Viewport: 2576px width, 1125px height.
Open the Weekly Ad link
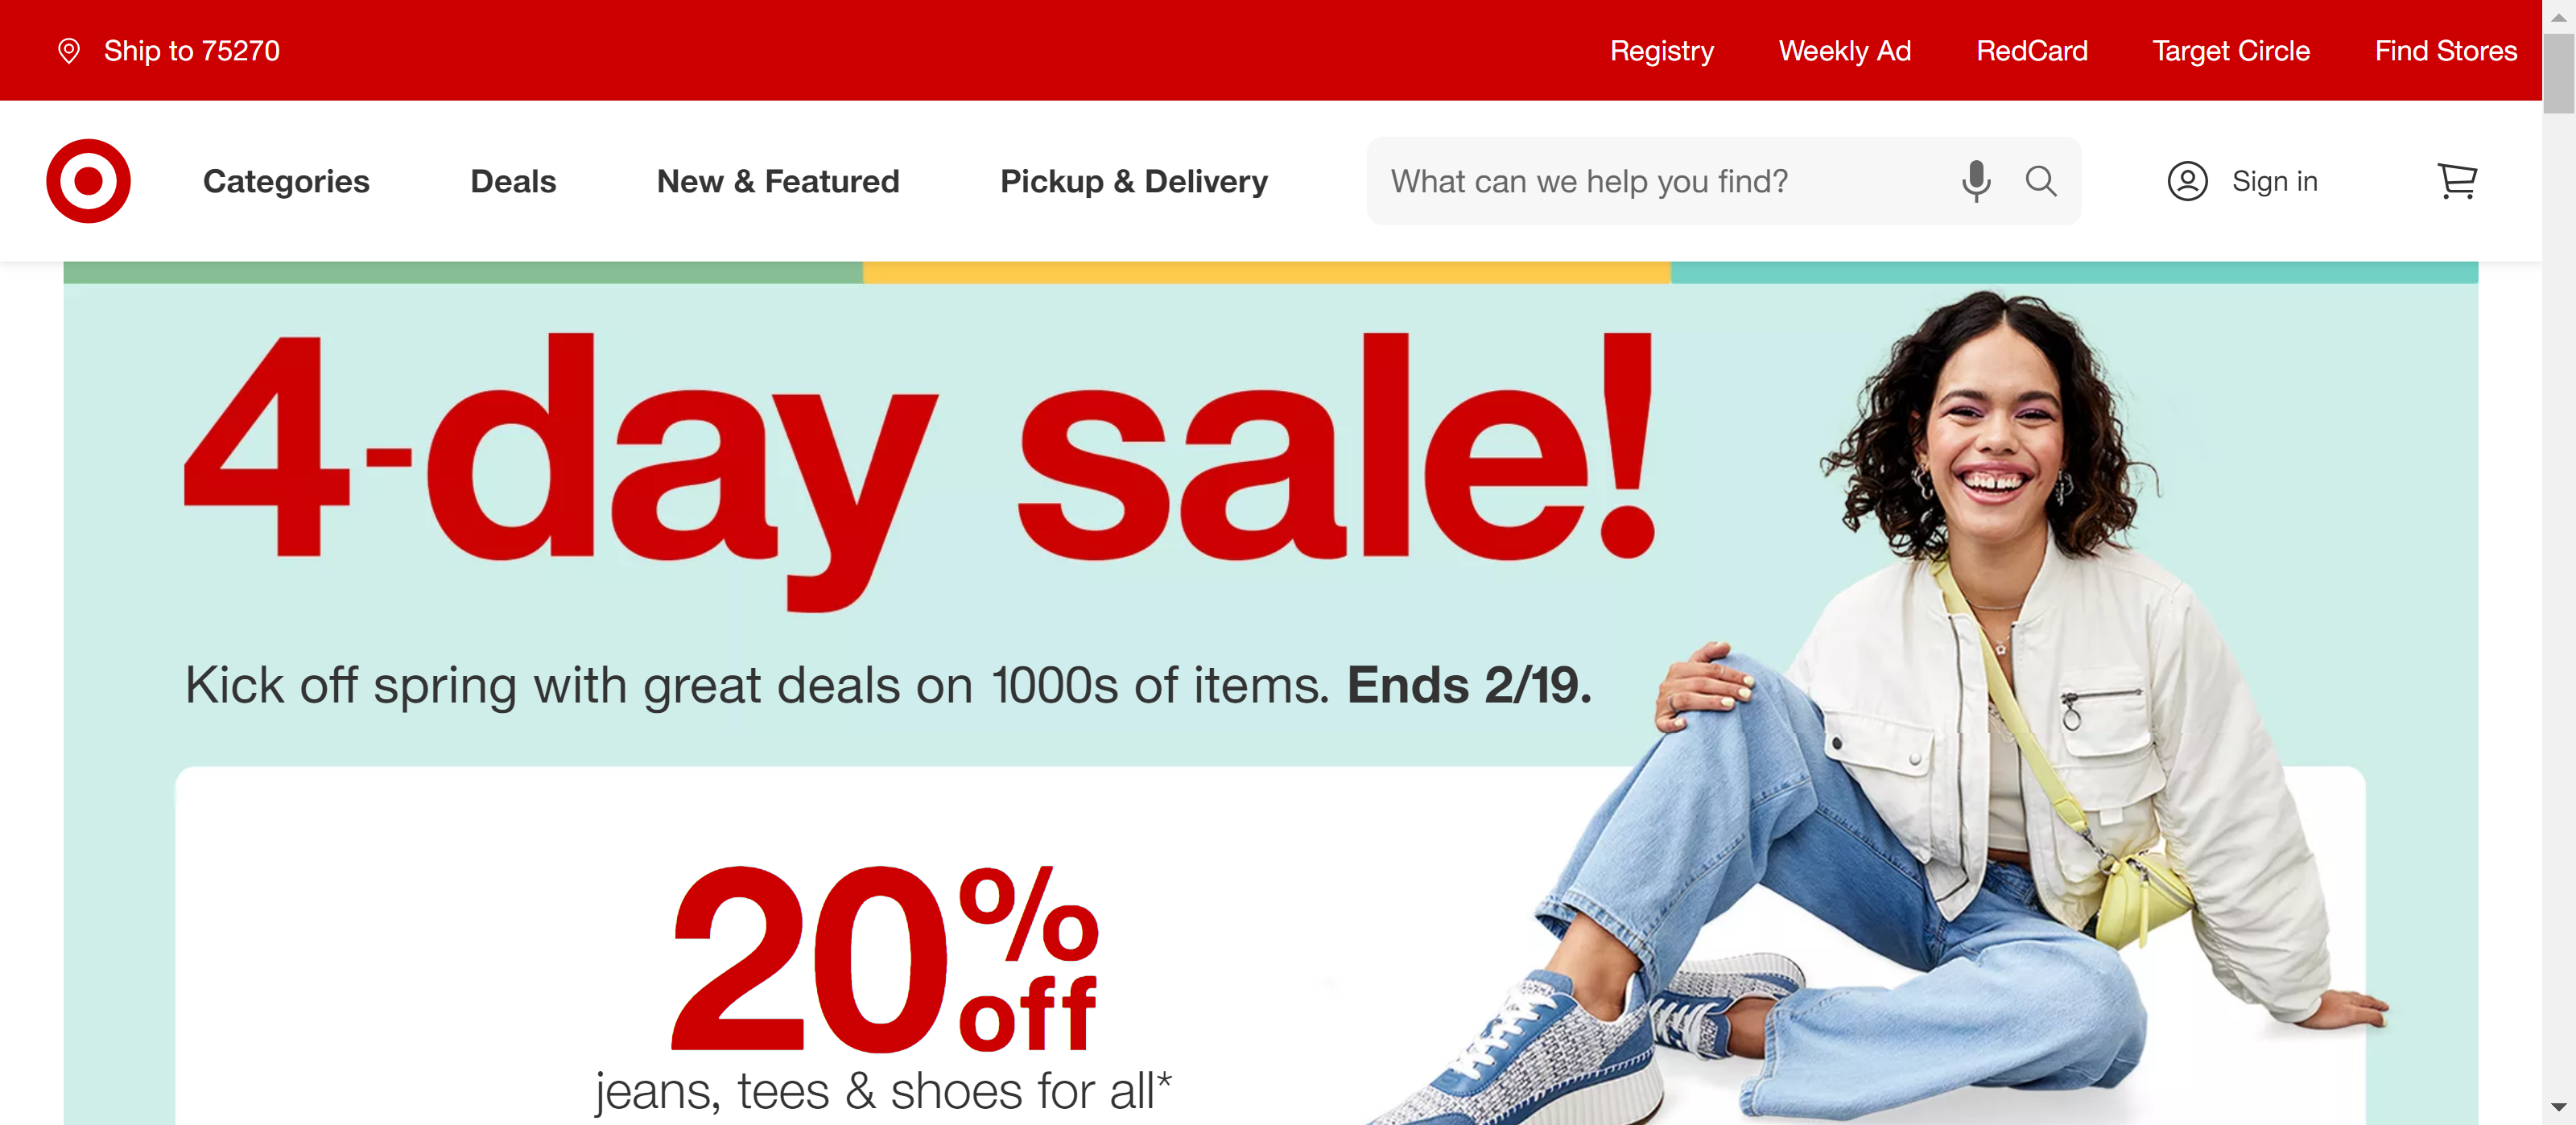click(1845, 51)
